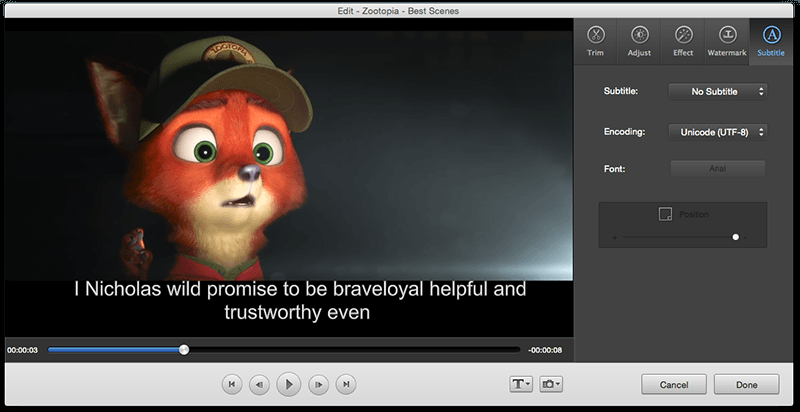Viewport: 800px width, 412px height.
Task: Click the elapsed time 00:00:03
Action: point(22,350)
